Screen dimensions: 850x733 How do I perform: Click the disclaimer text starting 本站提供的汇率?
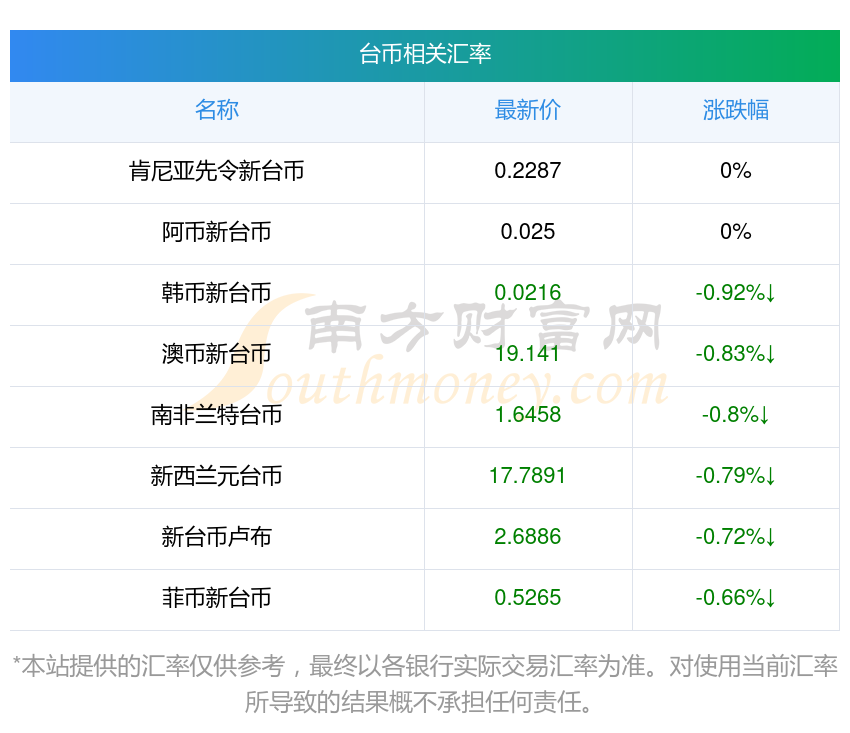425,684
